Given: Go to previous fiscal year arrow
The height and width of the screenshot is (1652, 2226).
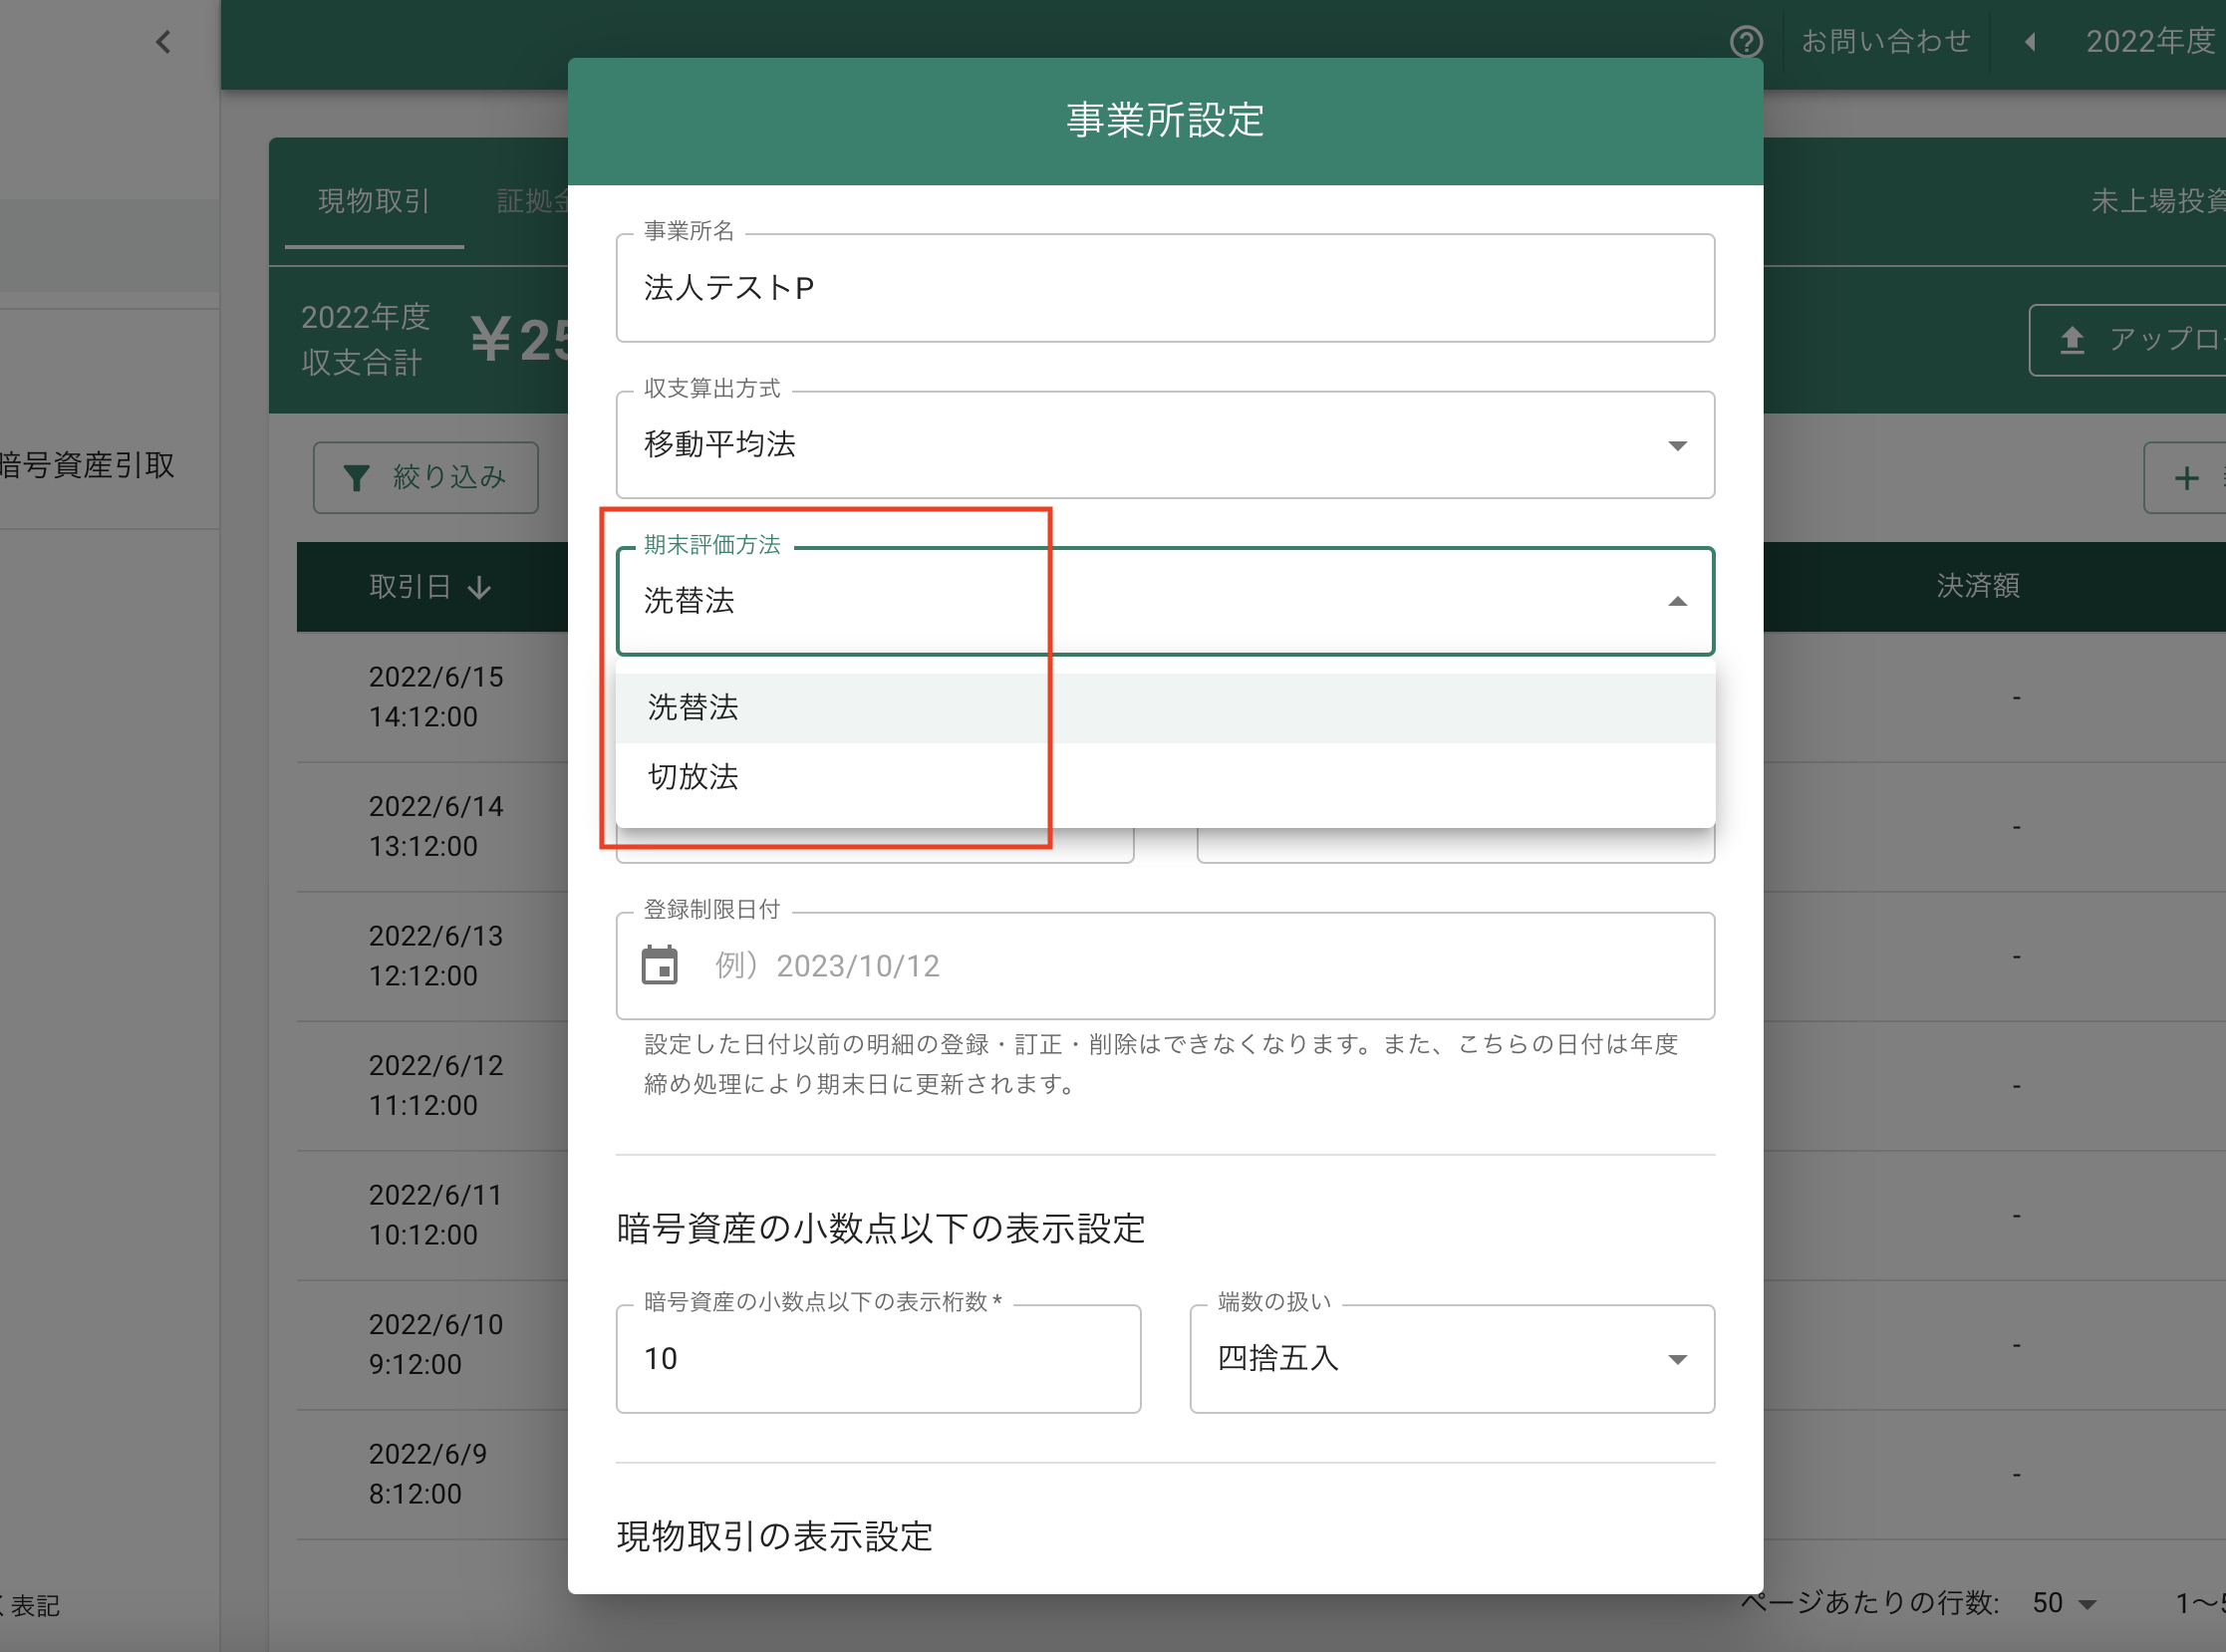Looking at the screenshot, I should [x=2030, y=42].
